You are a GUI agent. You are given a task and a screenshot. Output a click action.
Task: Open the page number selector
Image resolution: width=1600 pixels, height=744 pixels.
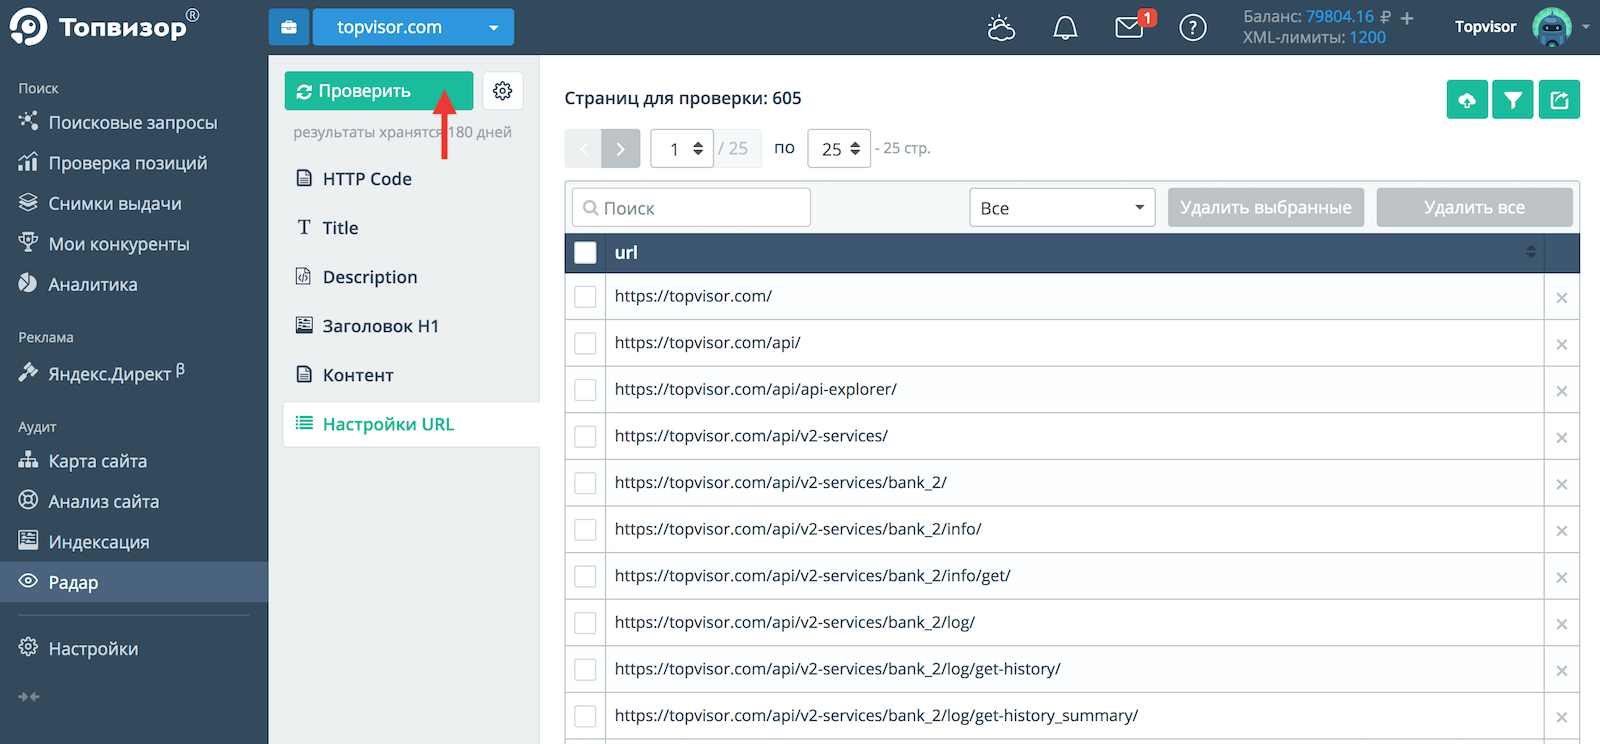(682, 149)
